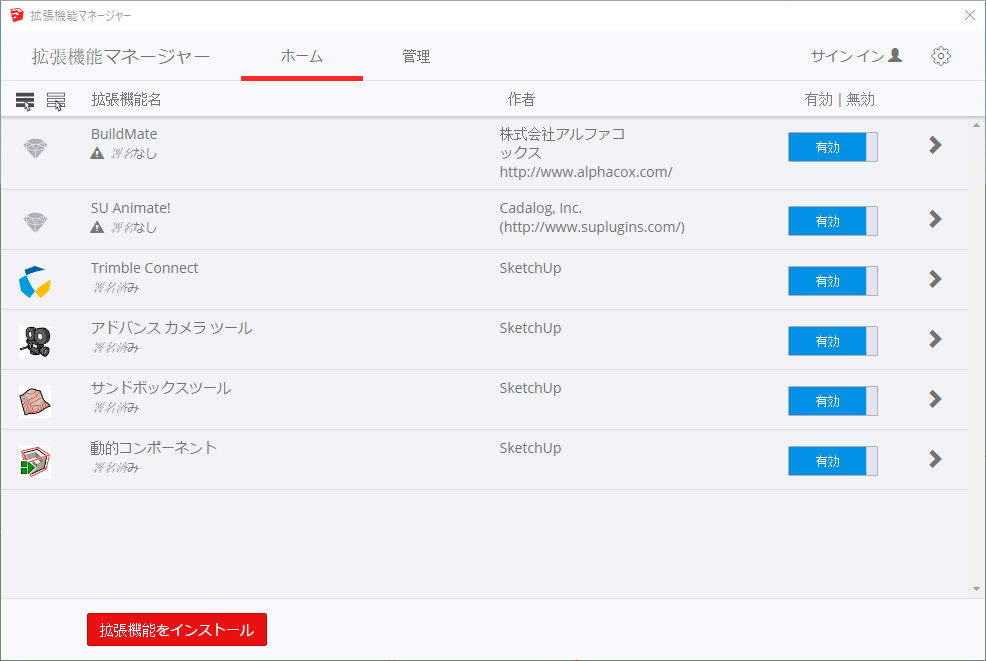The height and width of the screenshot is (661, 986).
Task: Select the Trimble Connect extension name
Action: click(145, 268)
